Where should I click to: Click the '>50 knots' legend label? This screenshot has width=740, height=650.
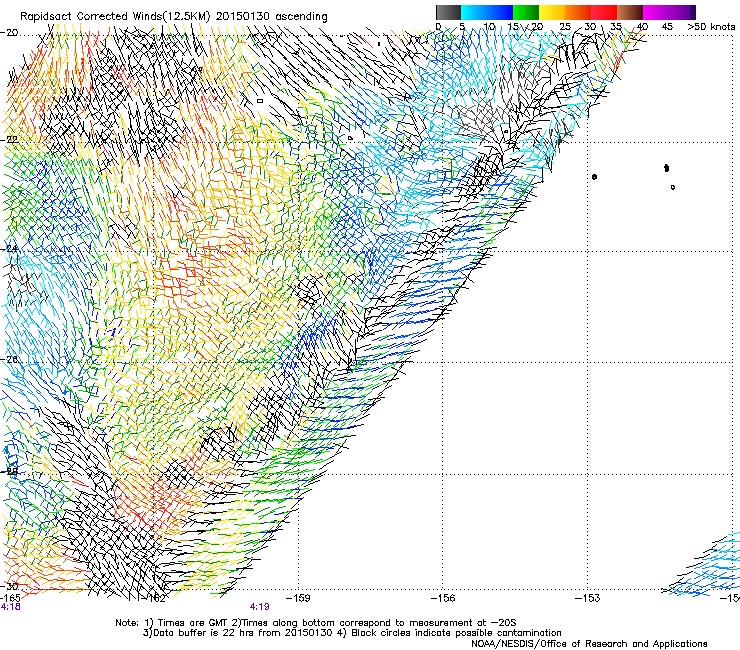coord(711,26)
